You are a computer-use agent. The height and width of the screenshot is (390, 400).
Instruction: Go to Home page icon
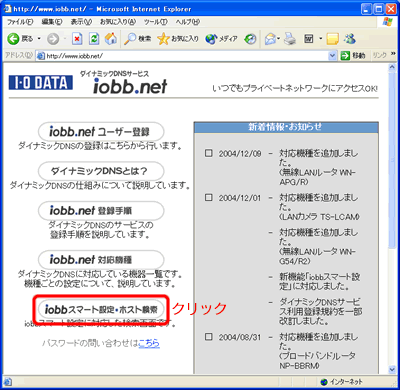(x=111, y=39)
